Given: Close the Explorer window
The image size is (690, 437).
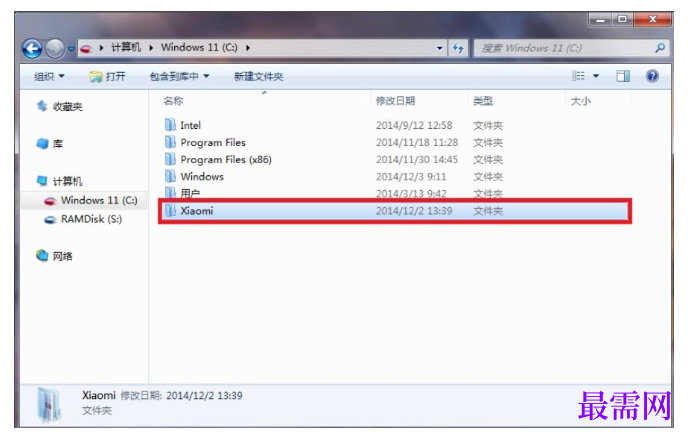Looking at the screenshot, I should pyautogui.click(x=653, y=19).
